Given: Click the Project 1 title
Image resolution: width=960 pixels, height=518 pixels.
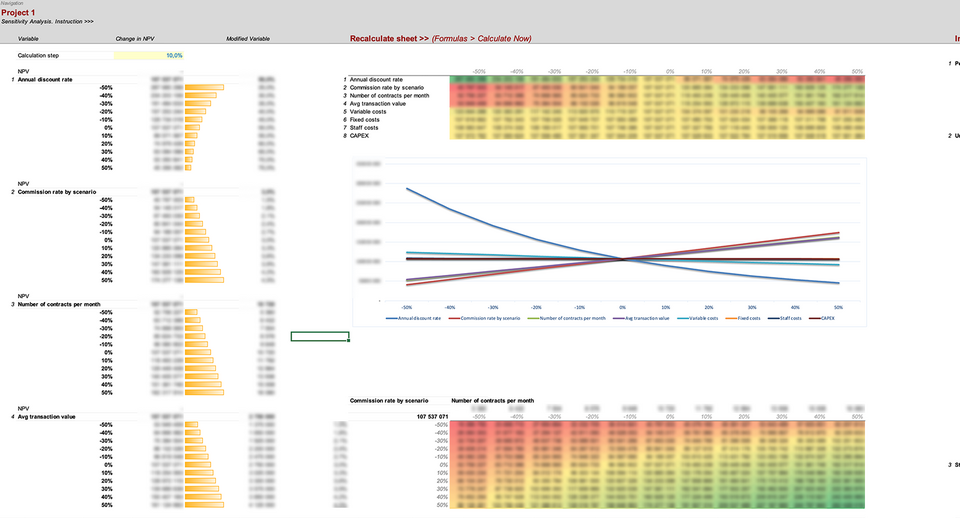Looking at the screenshot, I should pyautogui.click(x=18, y=12).
